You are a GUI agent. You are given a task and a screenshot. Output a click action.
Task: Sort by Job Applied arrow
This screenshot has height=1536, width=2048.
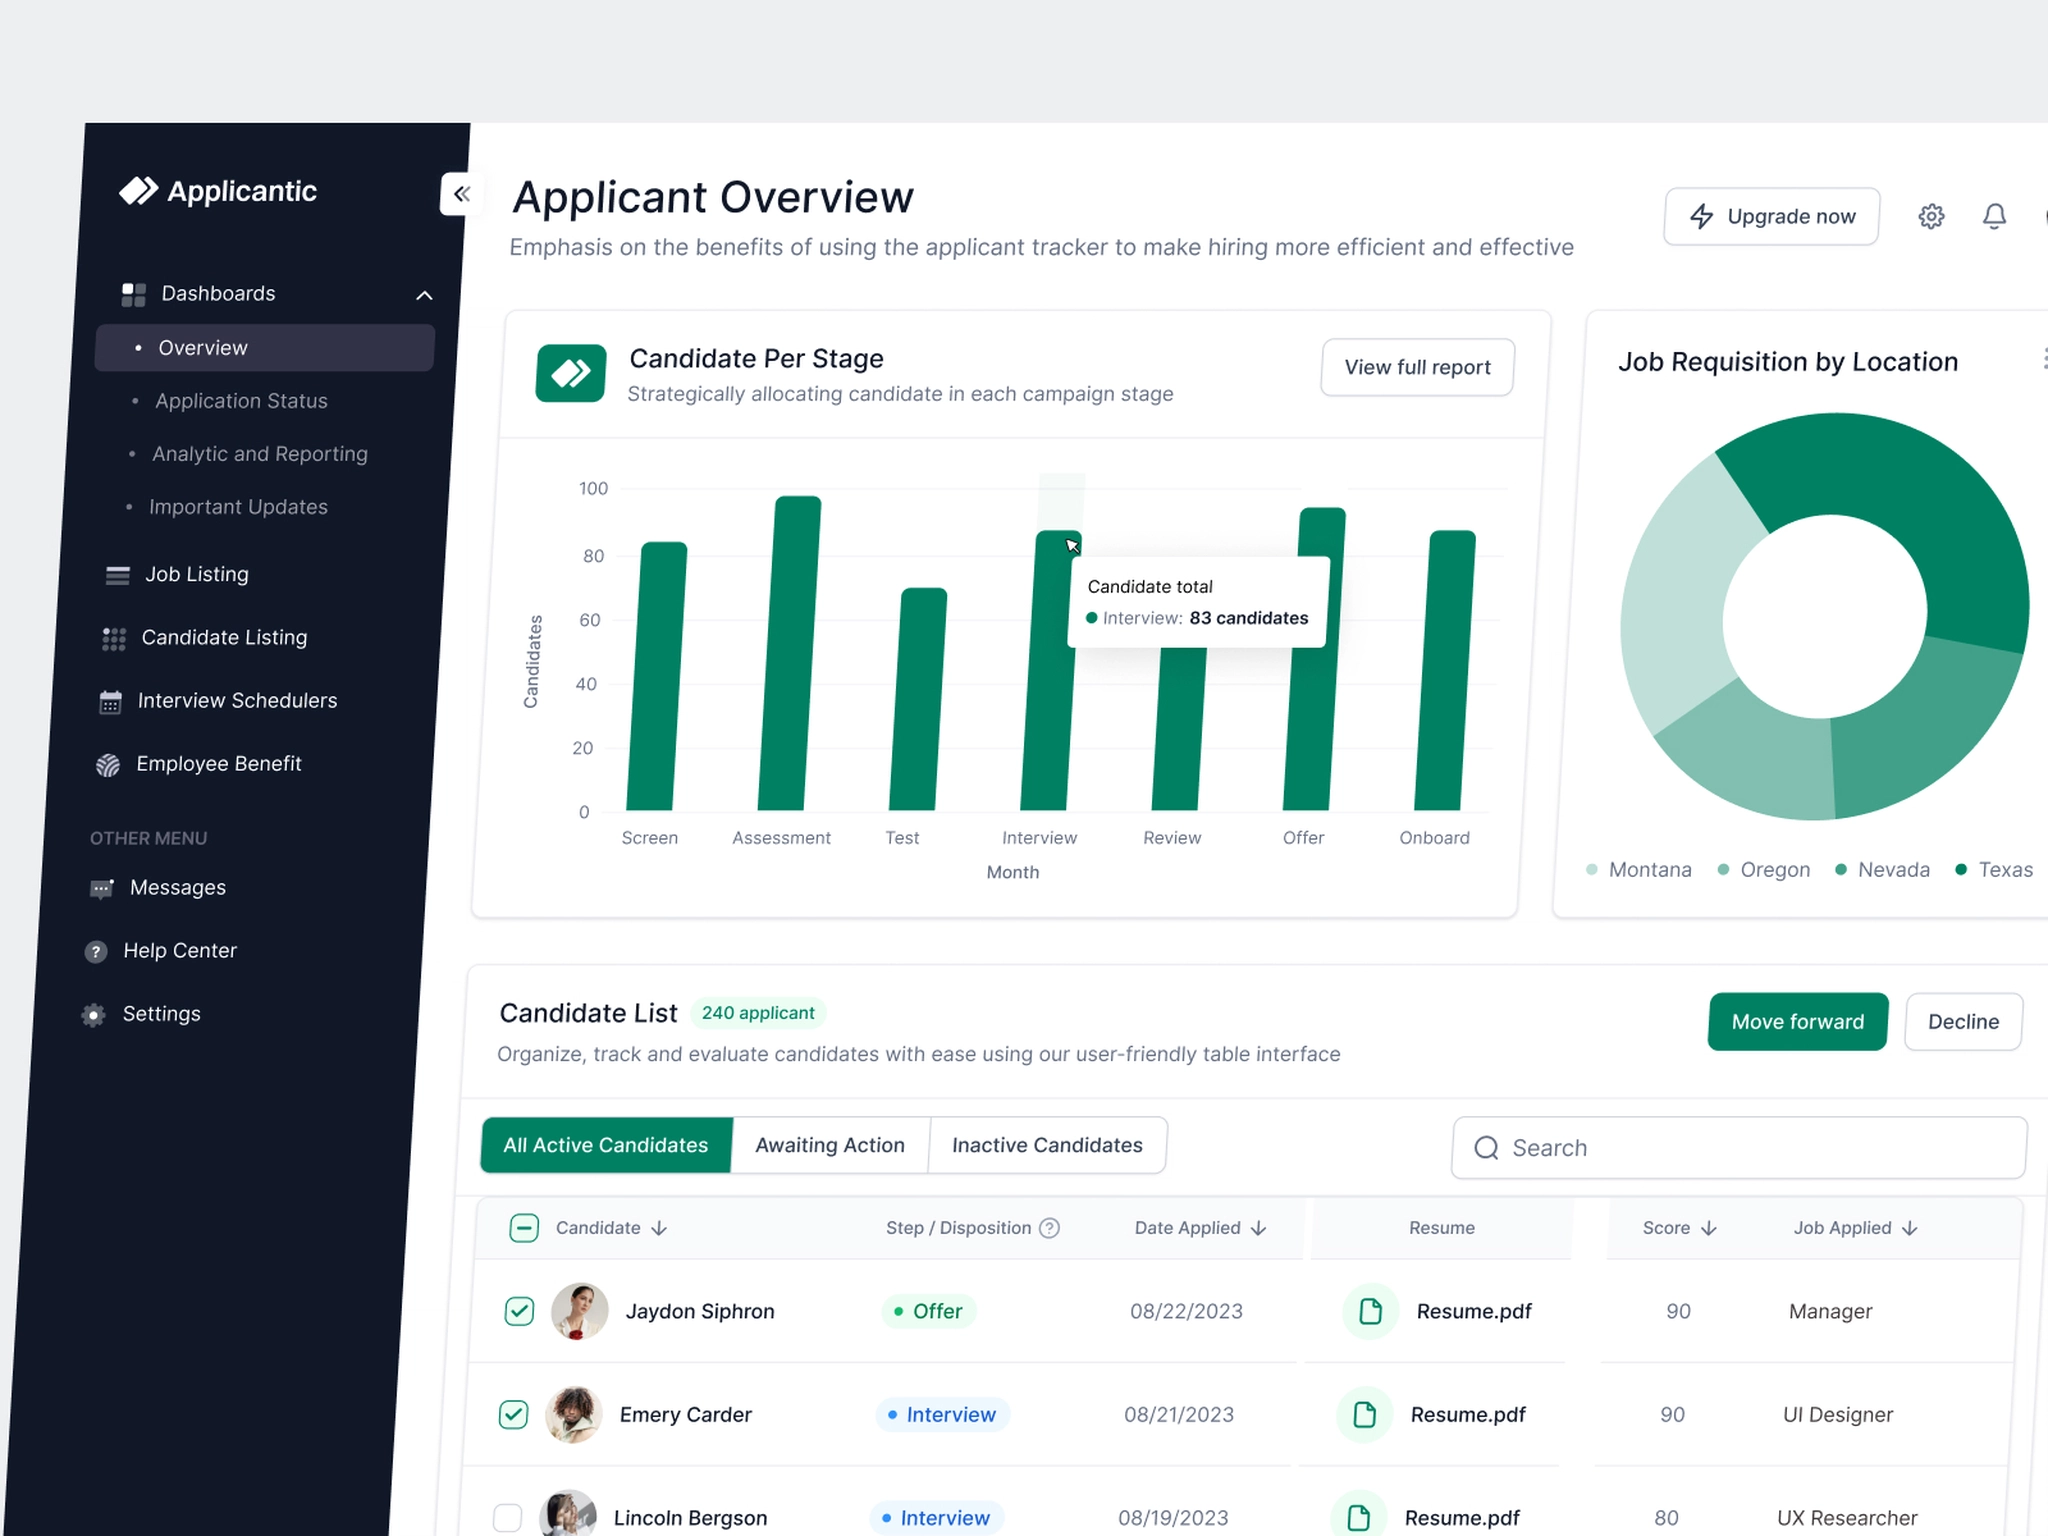pos(1910,1228)
